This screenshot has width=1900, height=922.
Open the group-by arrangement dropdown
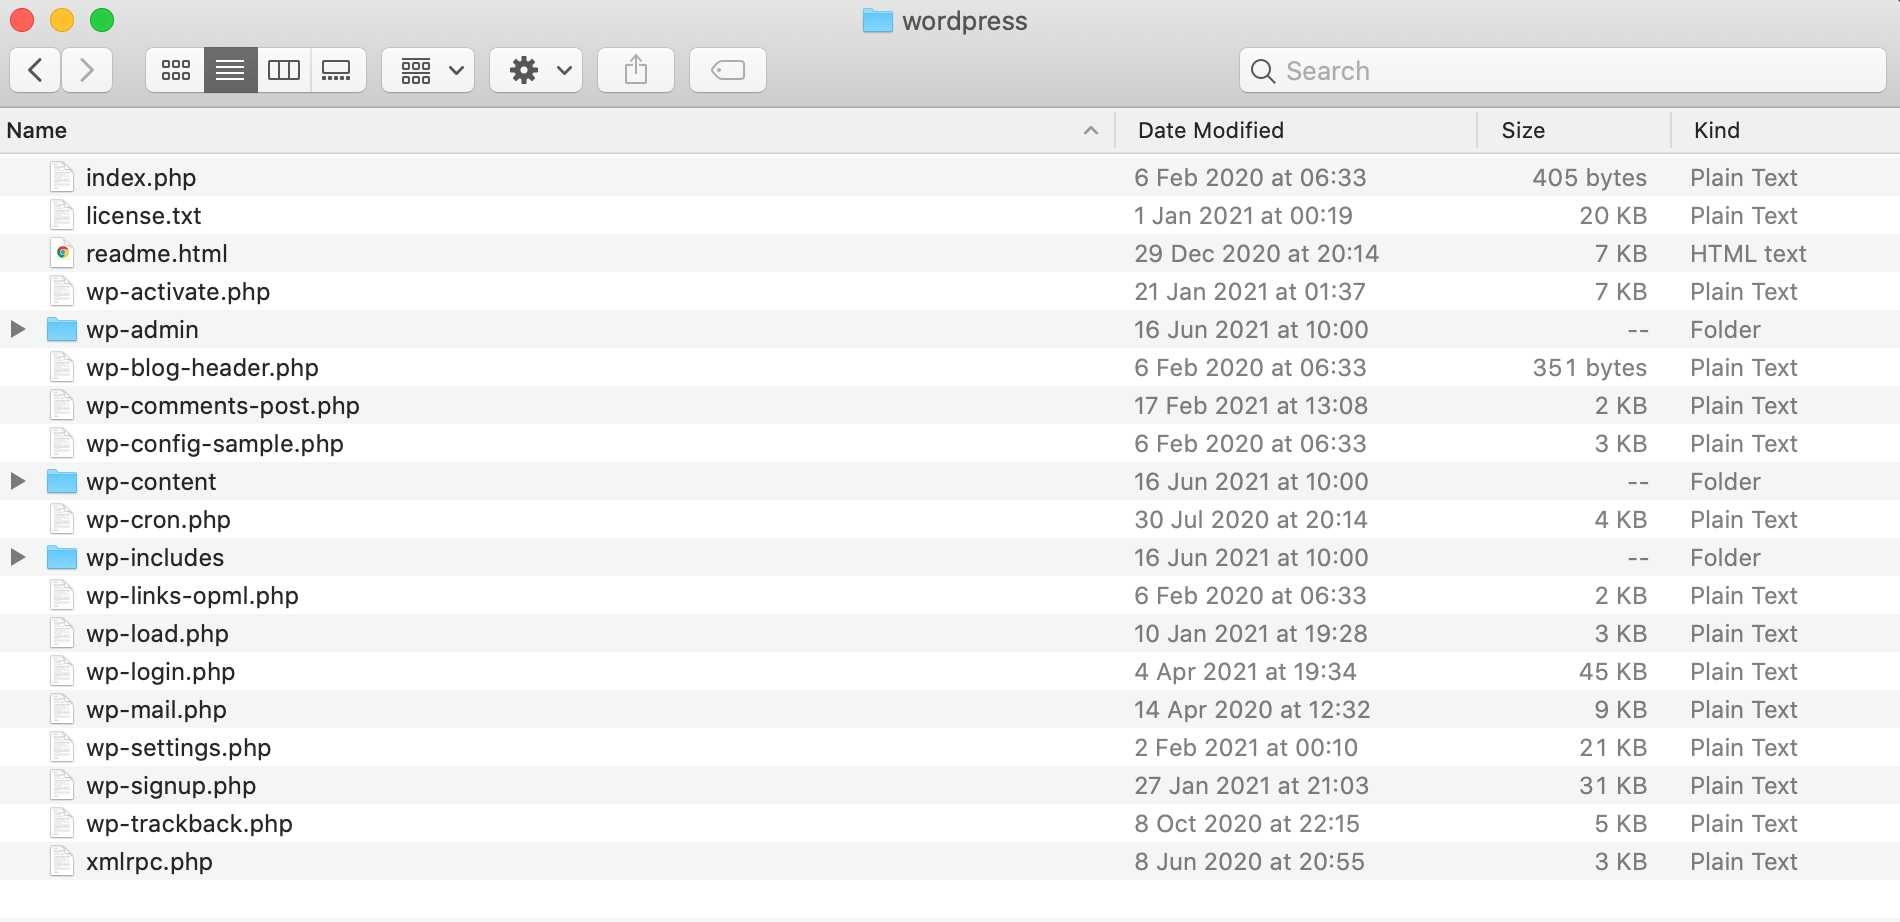[x=429, y=70]
